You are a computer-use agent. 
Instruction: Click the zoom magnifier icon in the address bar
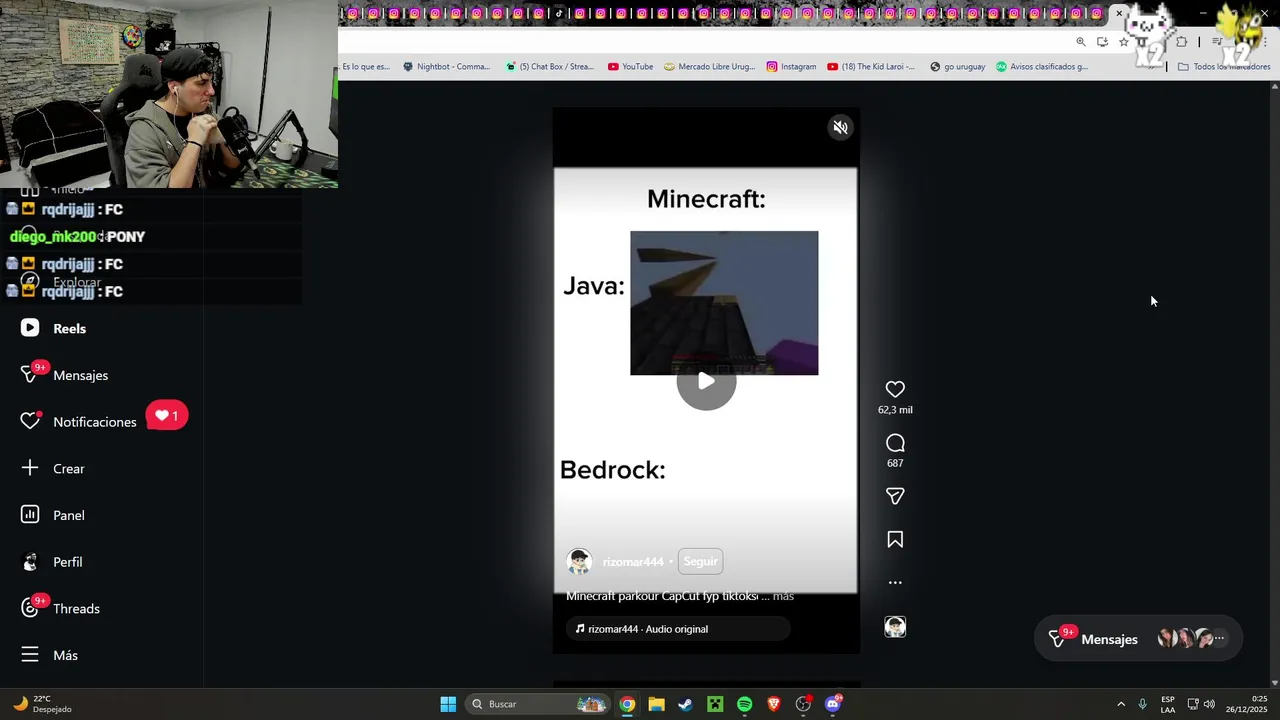(x=1081, y=42)
